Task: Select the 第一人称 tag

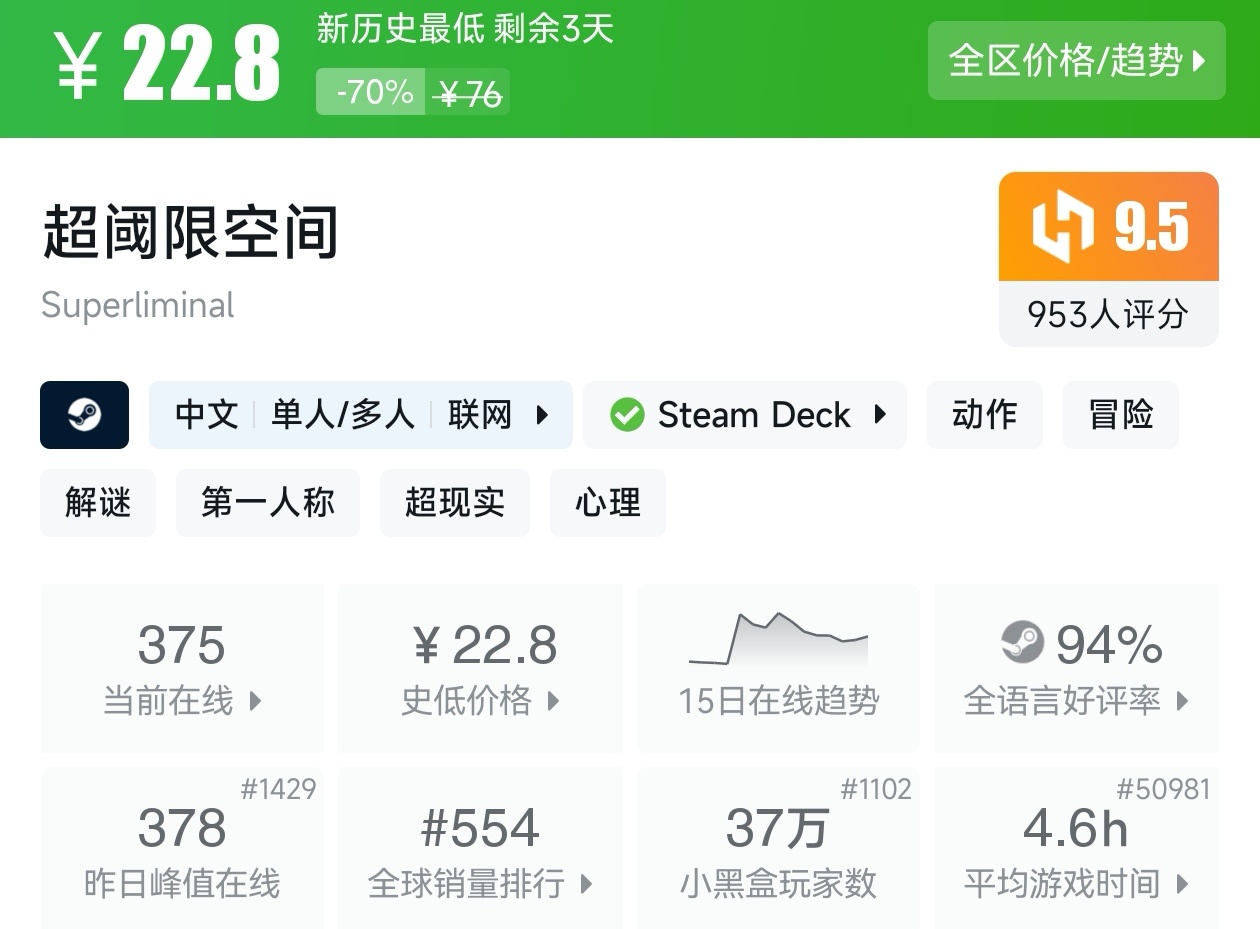Action: [268, 502]
